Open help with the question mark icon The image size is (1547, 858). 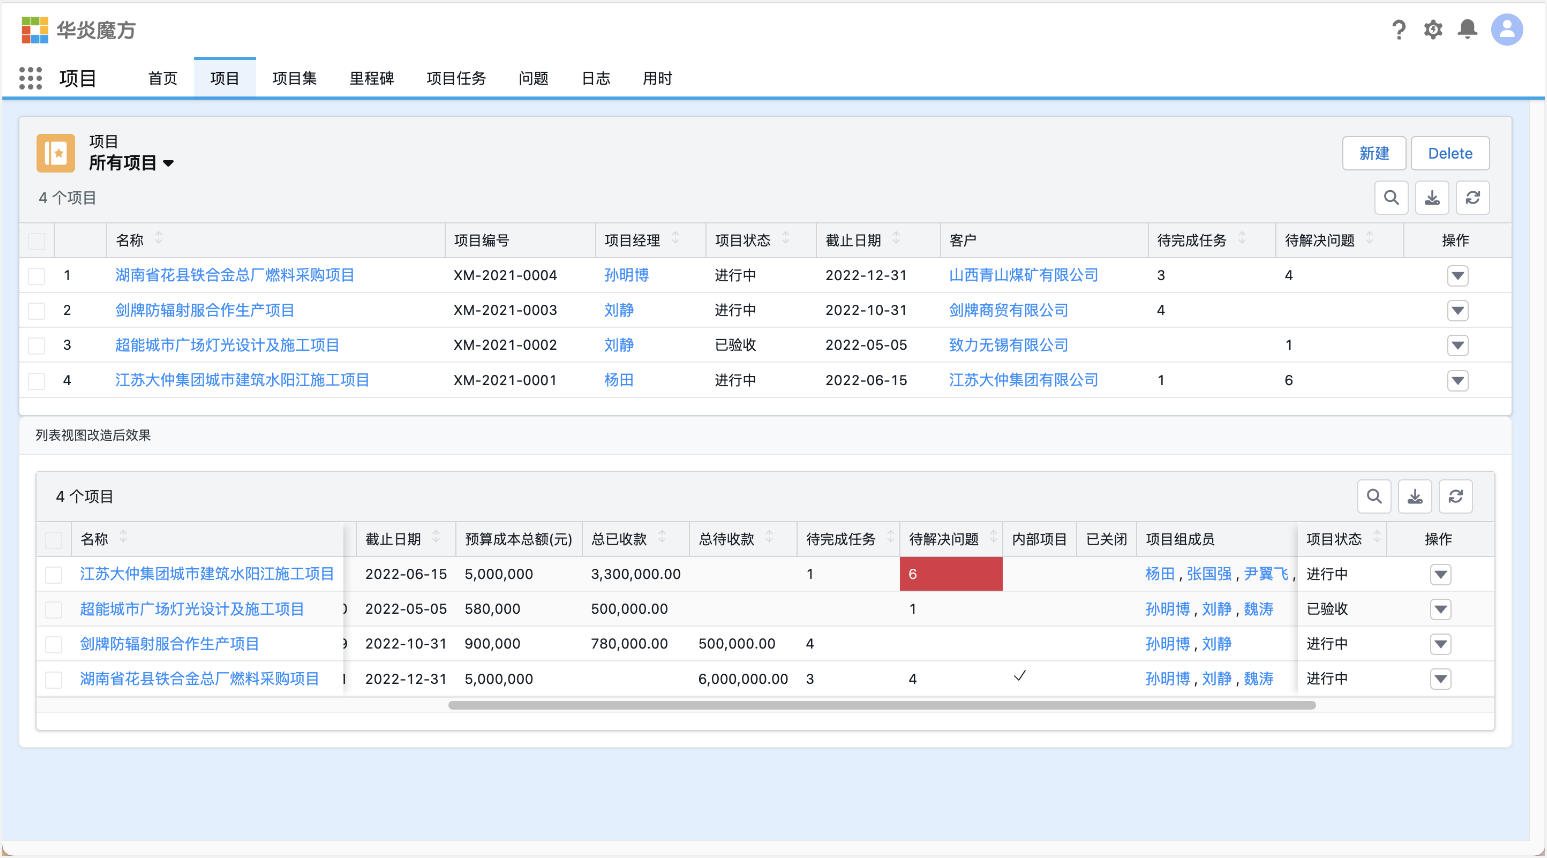[x=1398, y=30]
